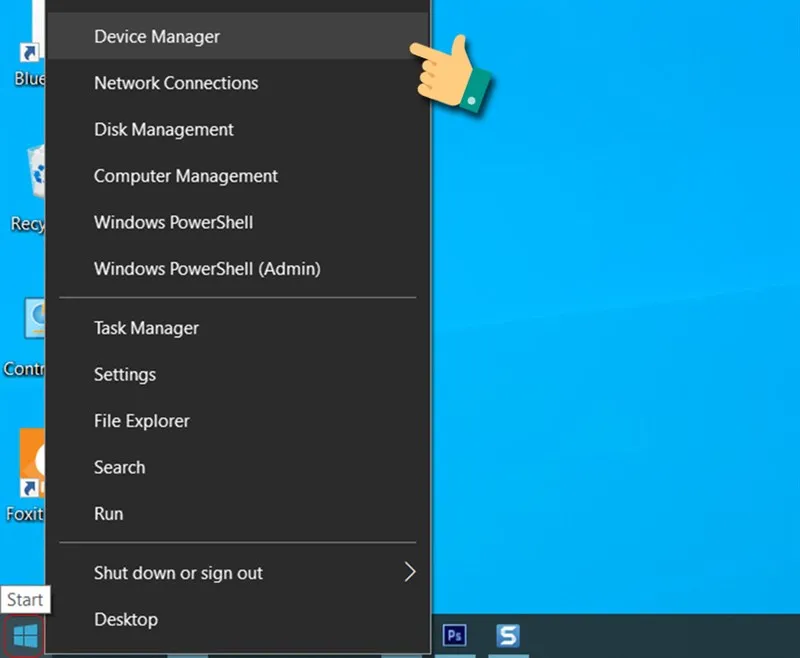Launch Windows PowerShell
The image size is (800, 658).
point(173,222)
